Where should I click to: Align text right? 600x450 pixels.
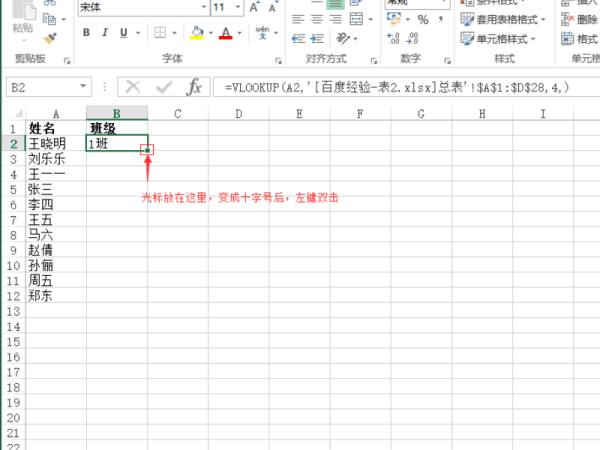point(336,19)
